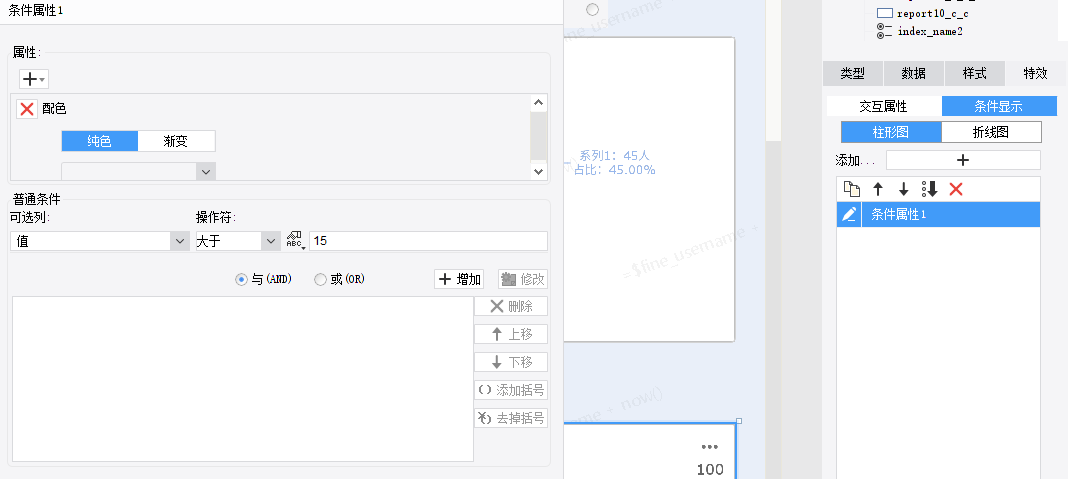Select the 折线图 chart toggle
This screenshot has height=479, width=1068.
[991, 132]
